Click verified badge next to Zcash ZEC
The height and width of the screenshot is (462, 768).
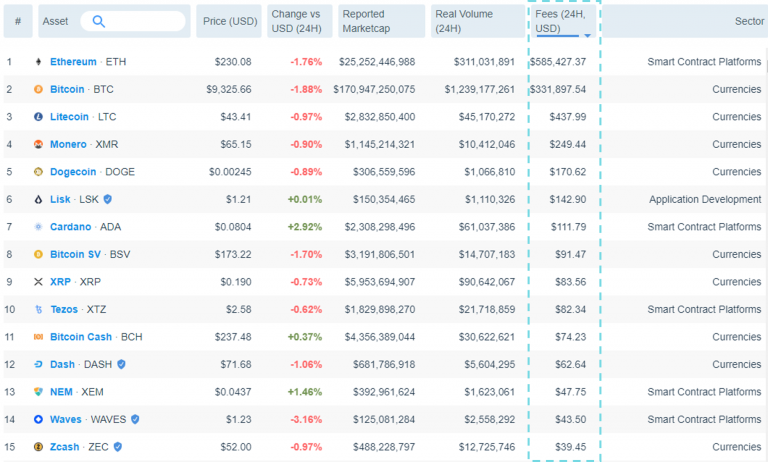click(x=118, y=446)
